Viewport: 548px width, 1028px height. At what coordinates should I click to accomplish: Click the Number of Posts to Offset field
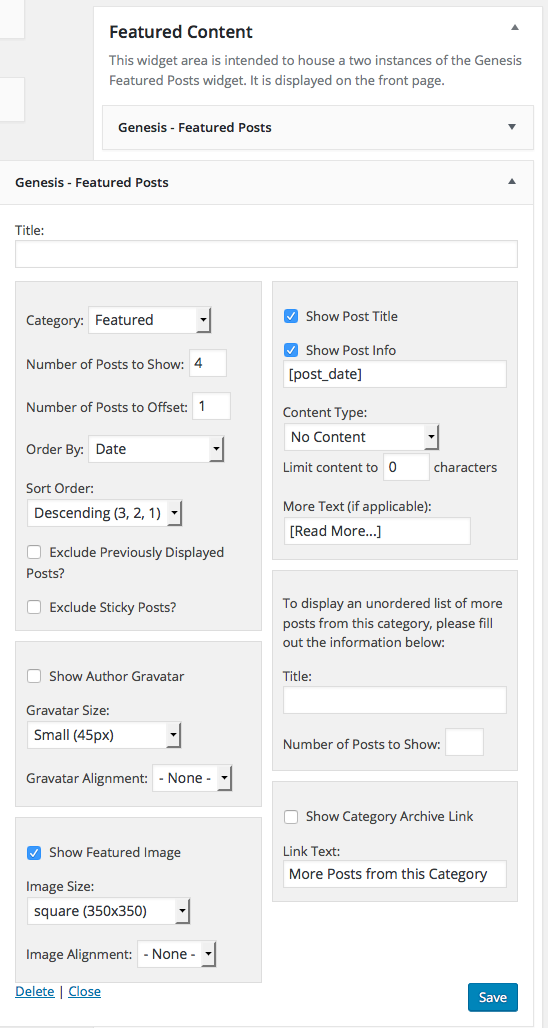212,406
